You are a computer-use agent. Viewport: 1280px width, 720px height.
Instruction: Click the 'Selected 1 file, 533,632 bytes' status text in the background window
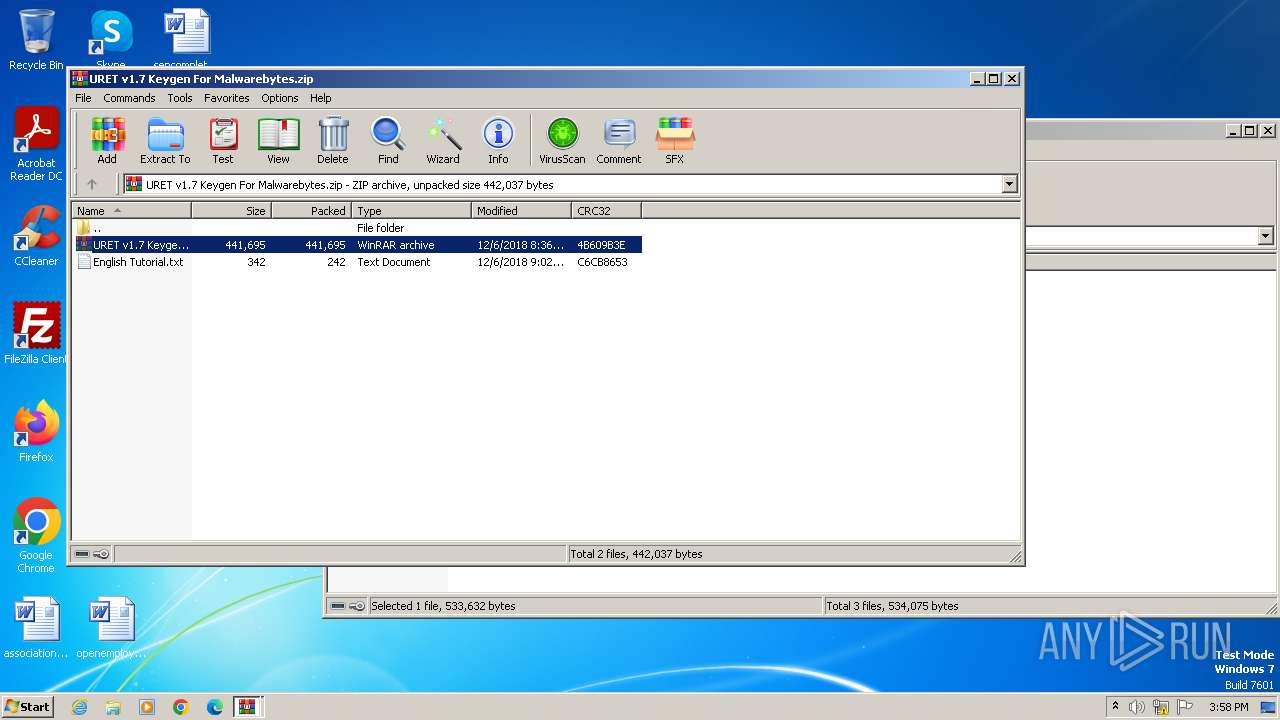[x=443, y=606]
